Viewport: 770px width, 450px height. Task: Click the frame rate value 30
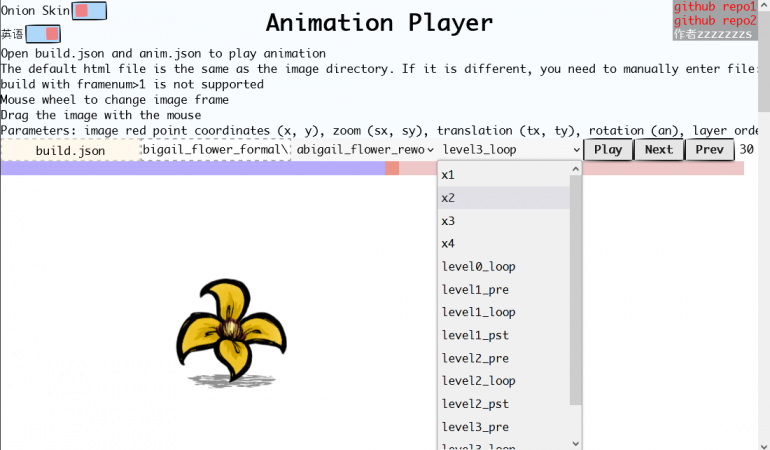pyautogui.click(x=746, y=149)
